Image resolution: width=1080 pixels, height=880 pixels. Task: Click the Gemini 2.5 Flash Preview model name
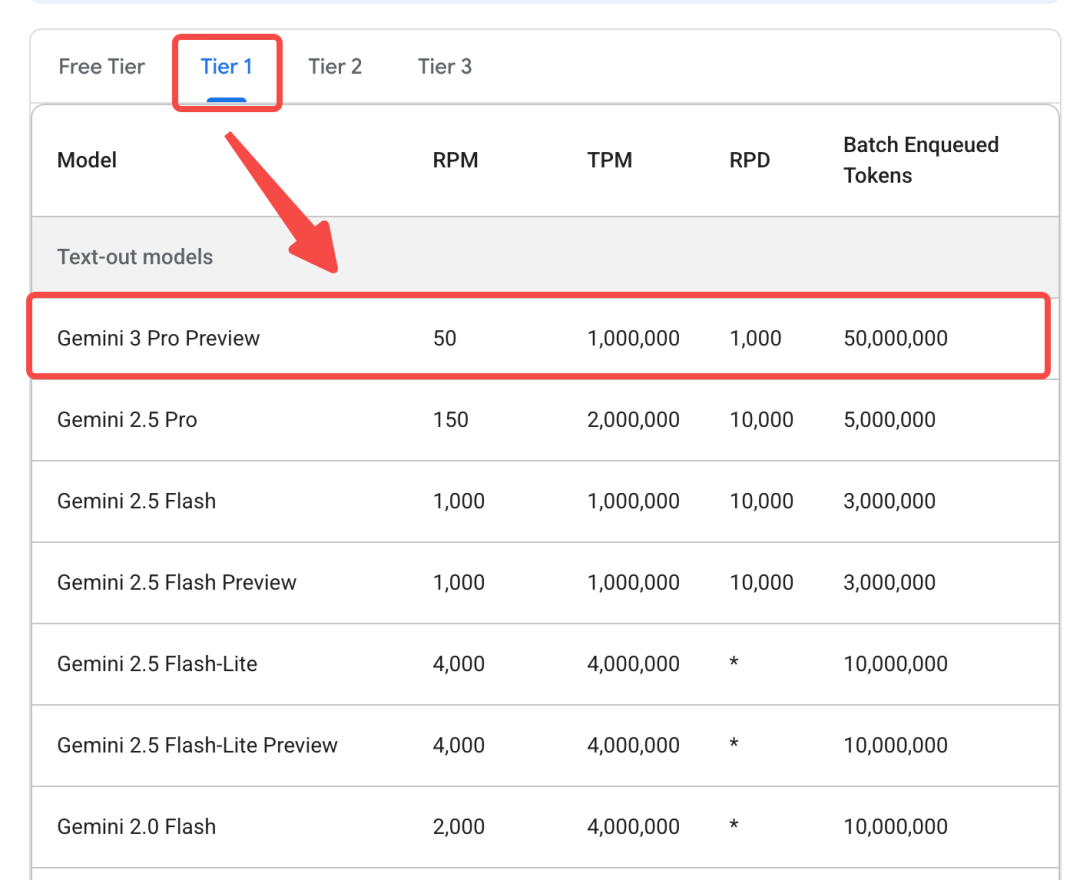tap(177, 582)
